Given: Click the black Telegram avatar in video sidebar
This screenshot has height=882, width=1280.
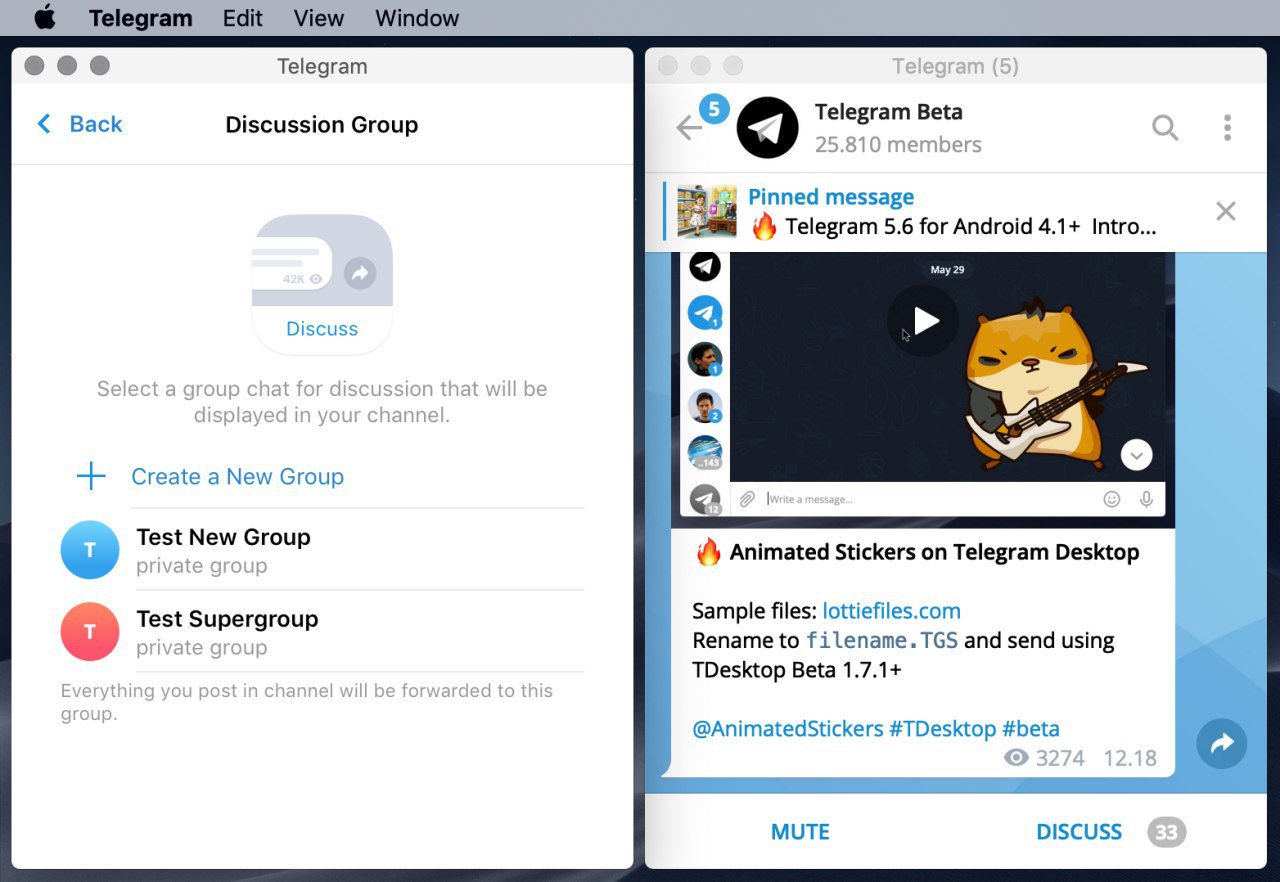Looking at the screenshot, I should [705, 266].
